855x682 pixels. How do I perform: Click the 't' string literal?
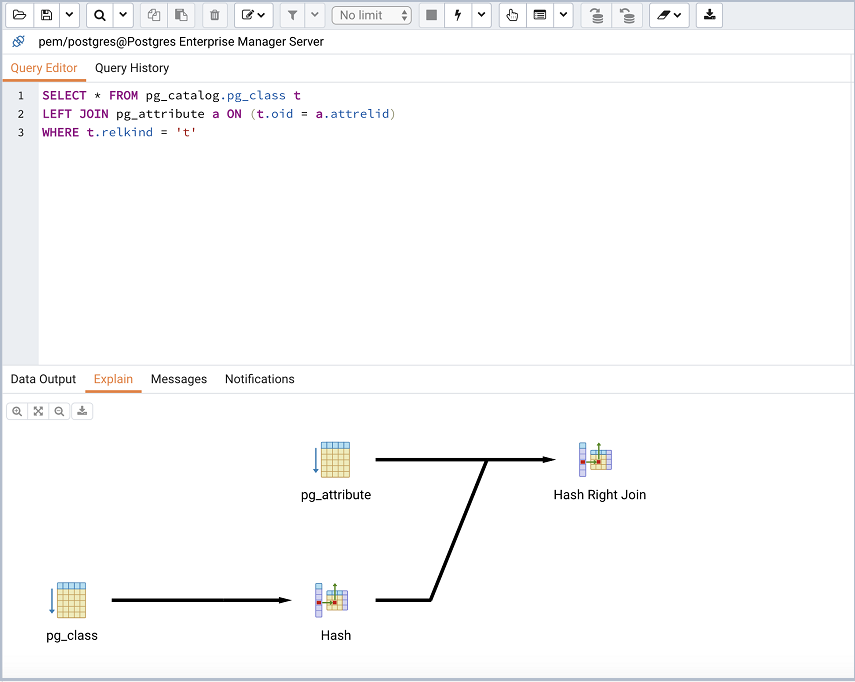pos(185,132)
